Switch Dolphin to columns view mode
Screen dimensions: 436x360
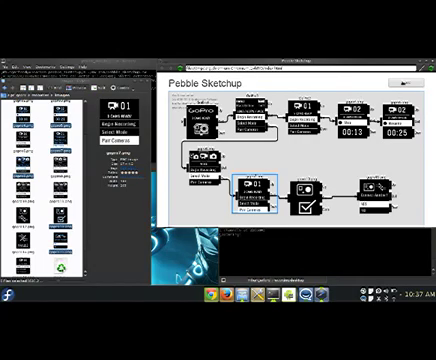point(40,88)
